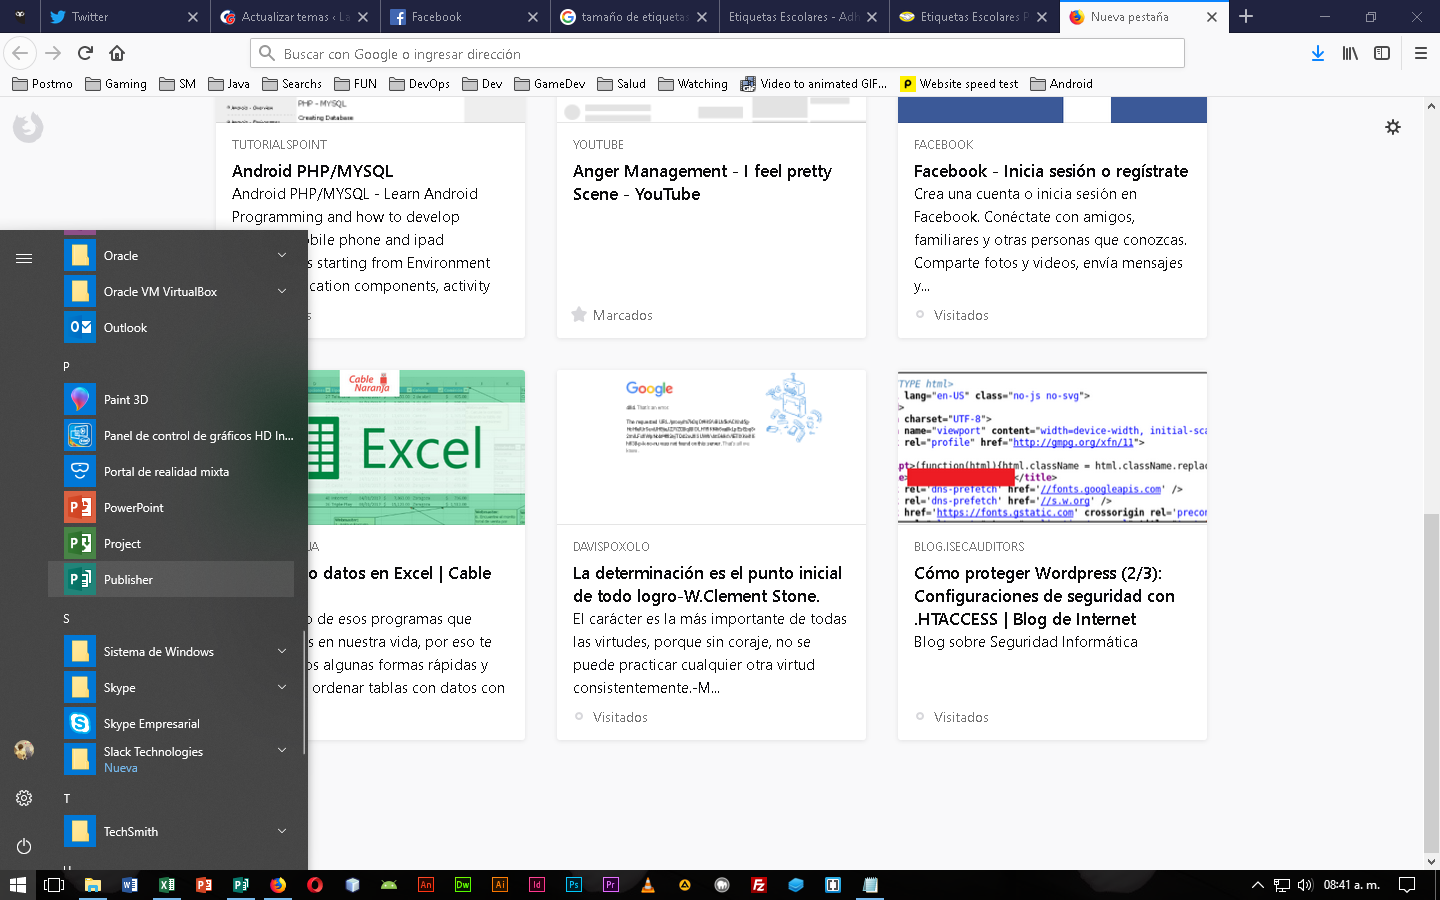Open Cómo proteger Wordpress article card

pos(1052,555)
